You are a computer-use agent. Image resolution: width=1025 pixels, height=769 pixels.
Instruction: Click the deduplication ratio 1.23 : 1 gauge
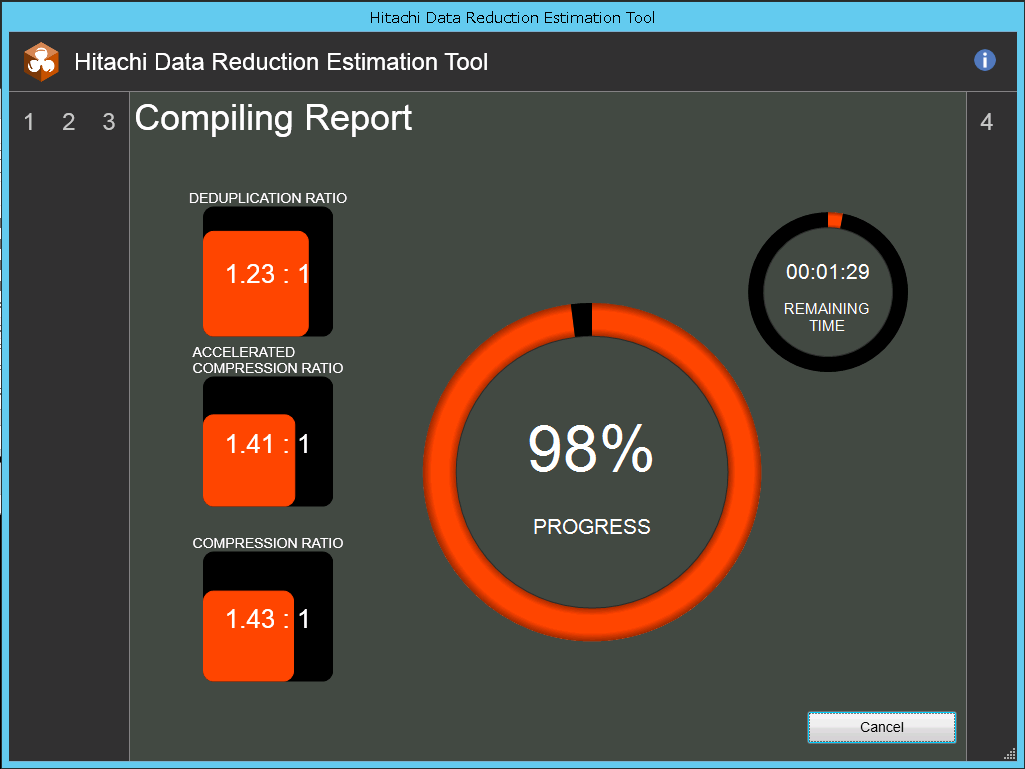(x=268, y=272)
